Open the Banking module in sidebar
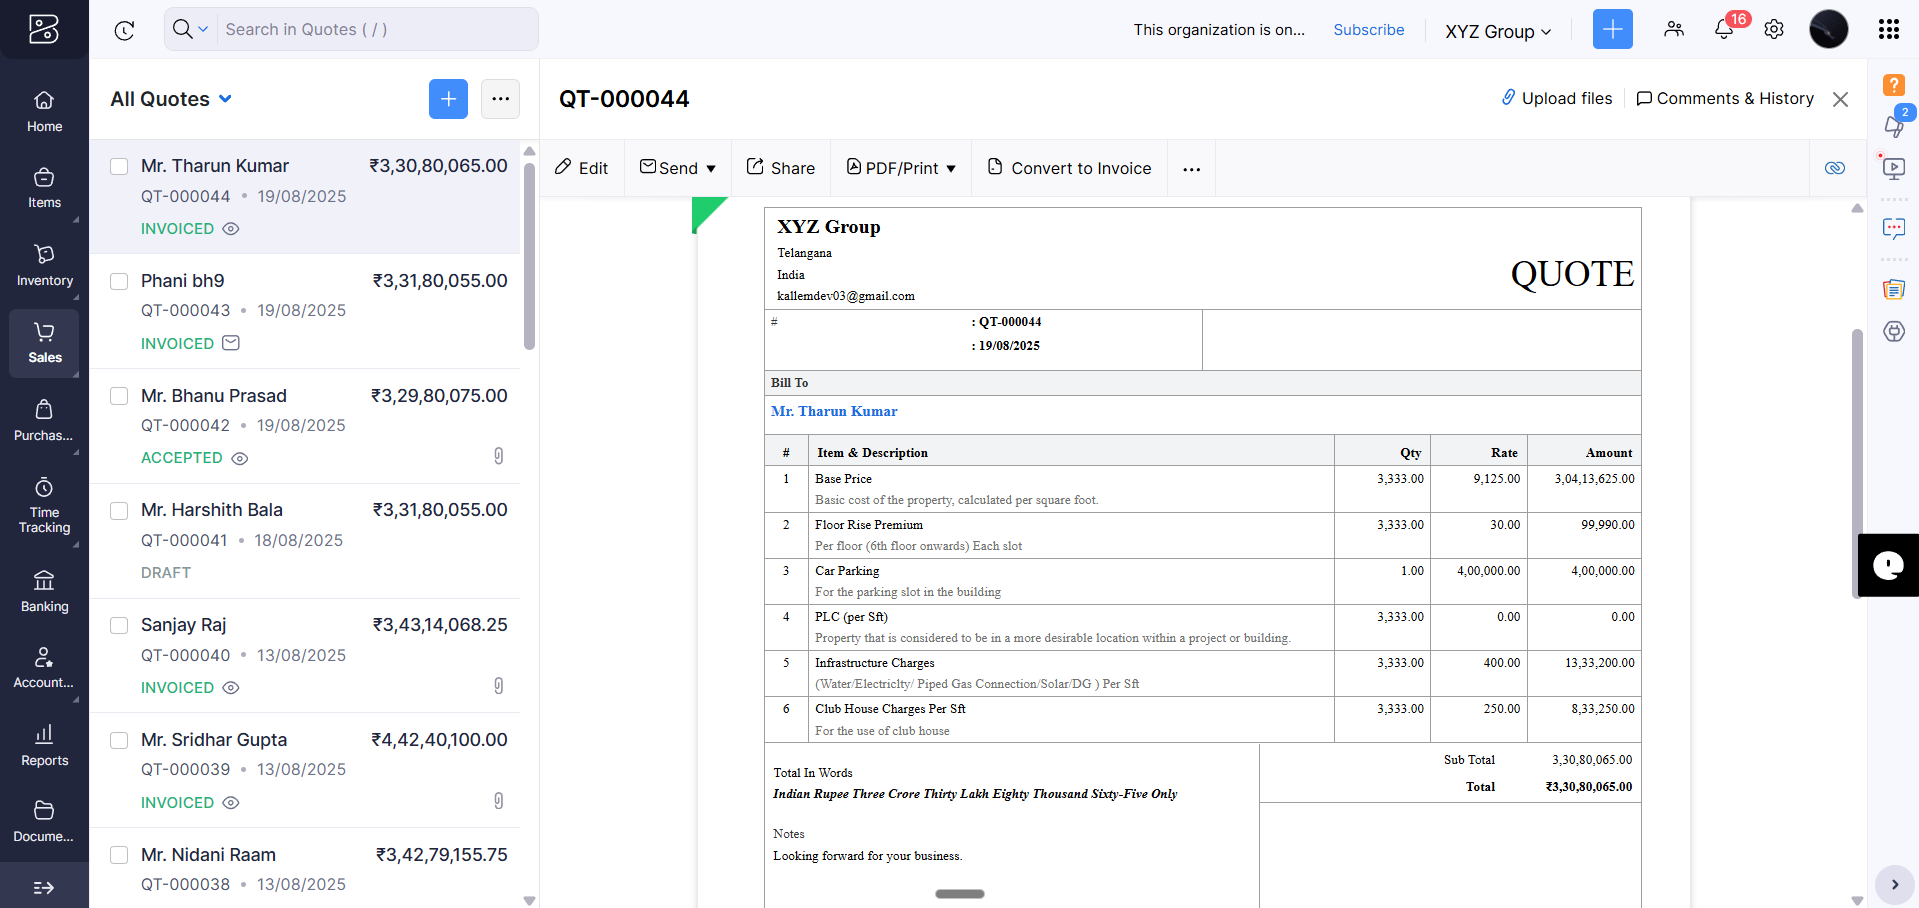This screenshot has height=908, width=1919. coord(44,591)
